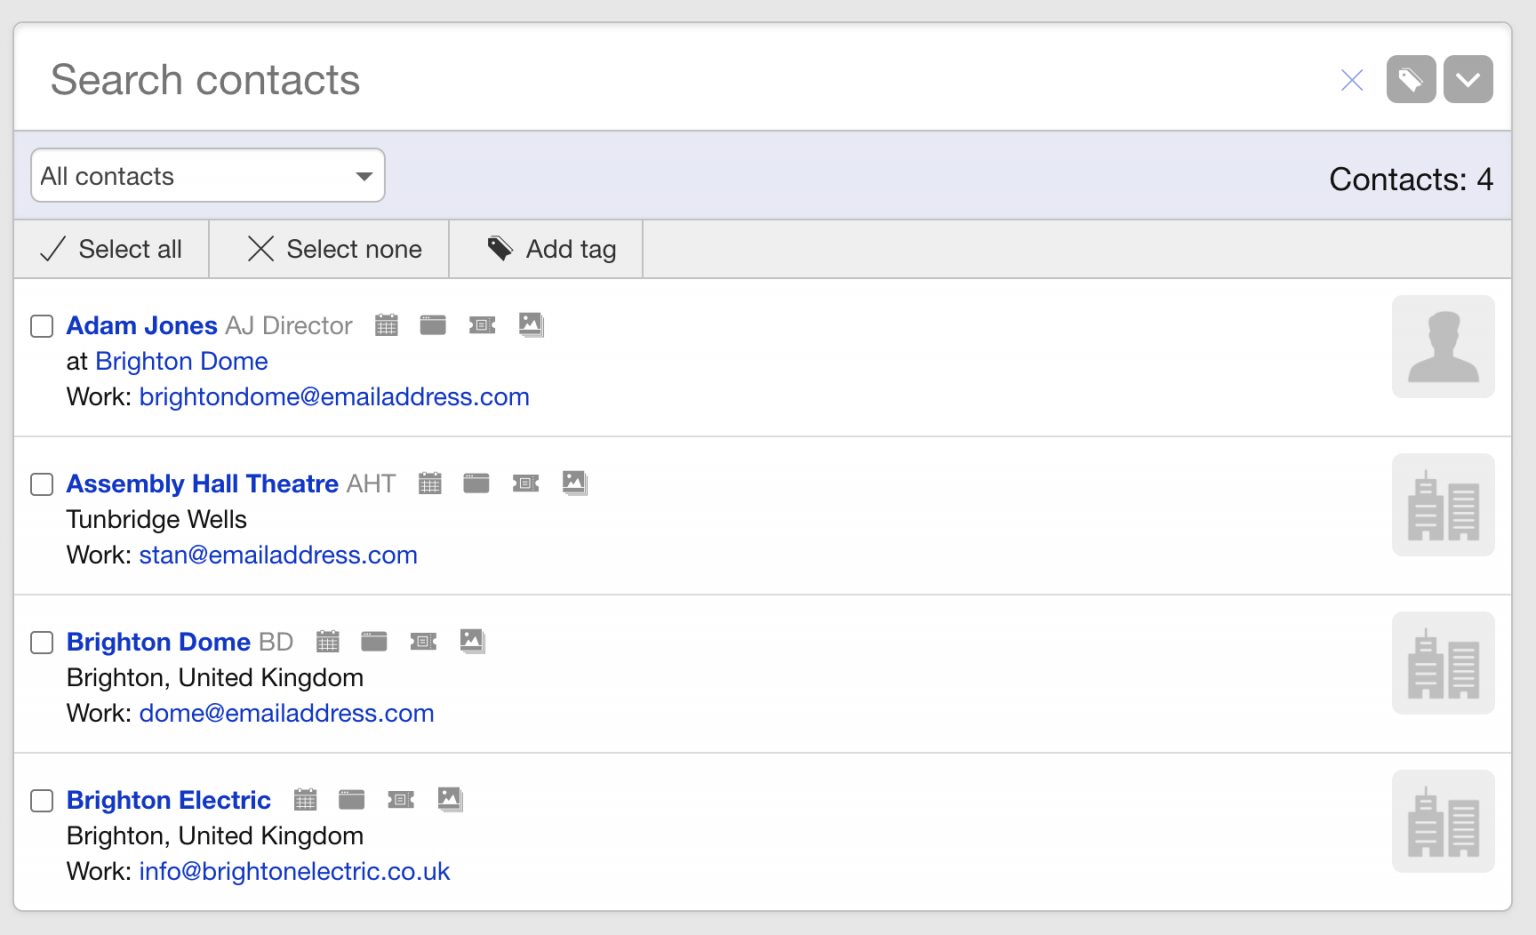Open Brighton Electric's calendar icon
The width and height of the screenshot is (1536, 935).
(305, 799)
